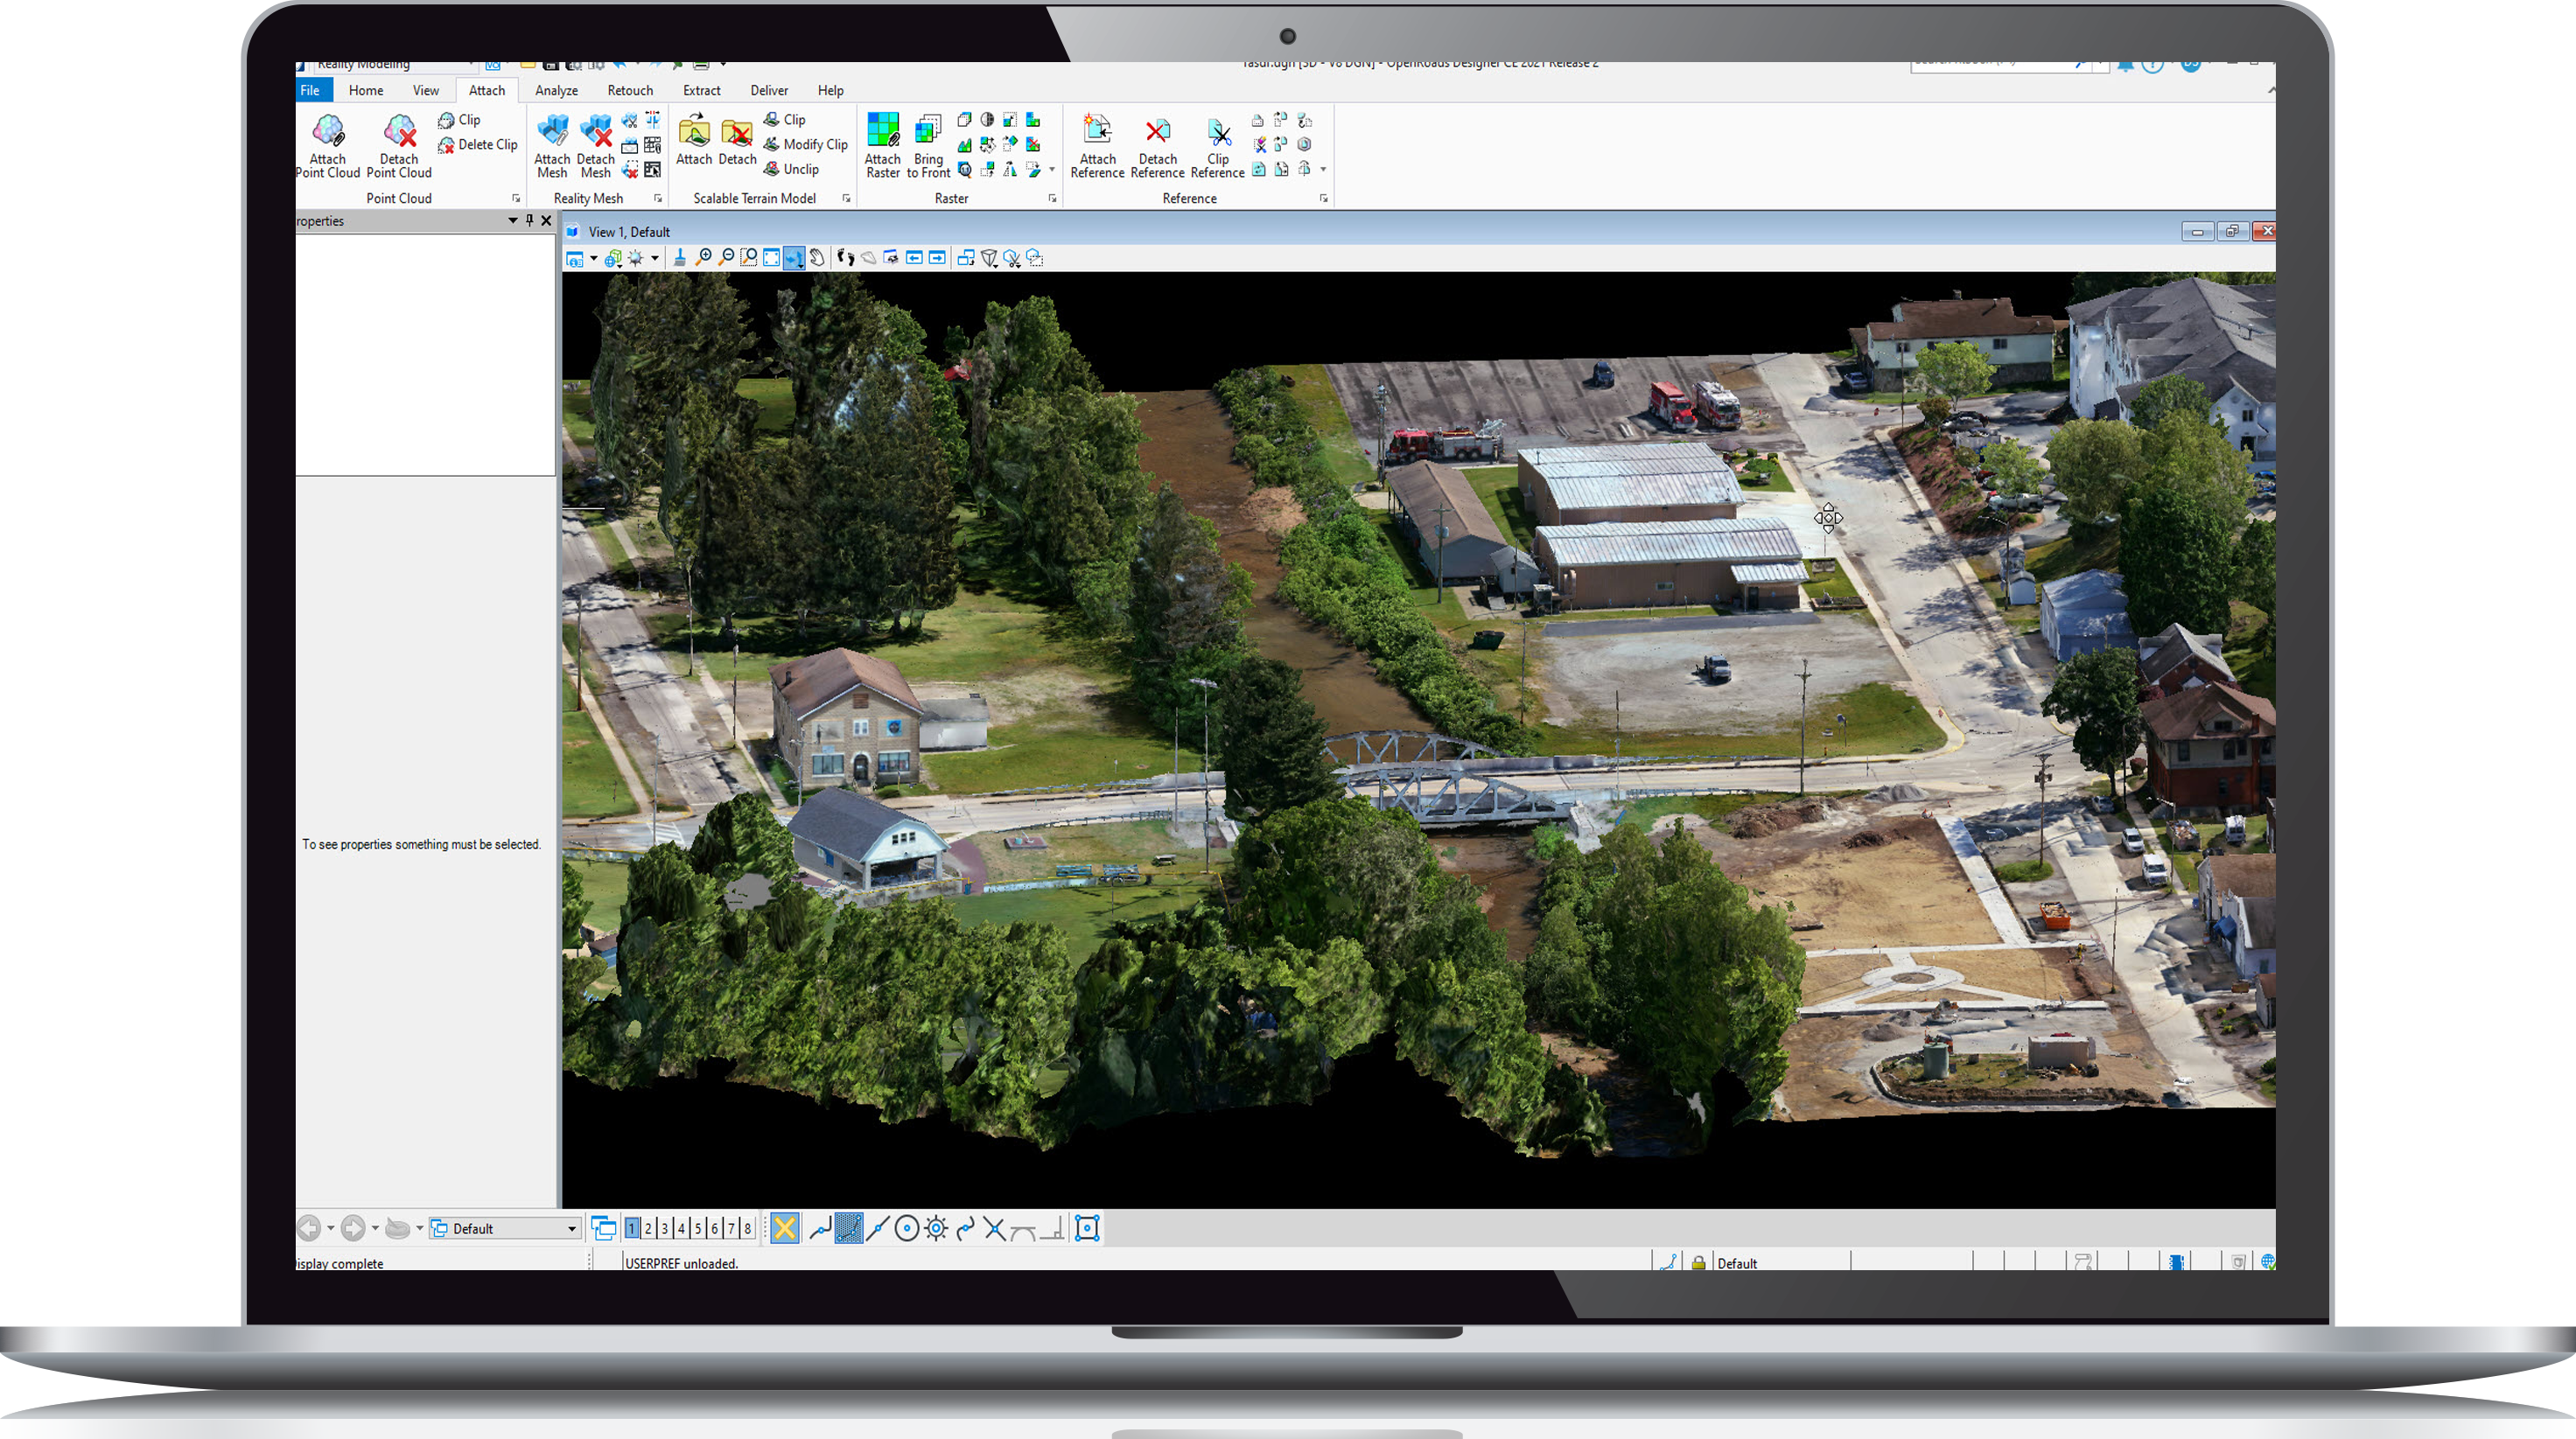Select the Attach Reference tool
The height and width of the screenshot is (1439, 2576).
(1098, 145)
